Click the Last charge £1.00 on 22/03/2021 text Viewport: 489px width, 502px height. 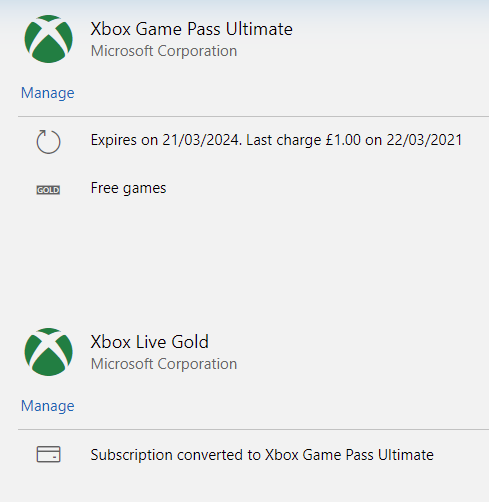(x=354, y=140)
